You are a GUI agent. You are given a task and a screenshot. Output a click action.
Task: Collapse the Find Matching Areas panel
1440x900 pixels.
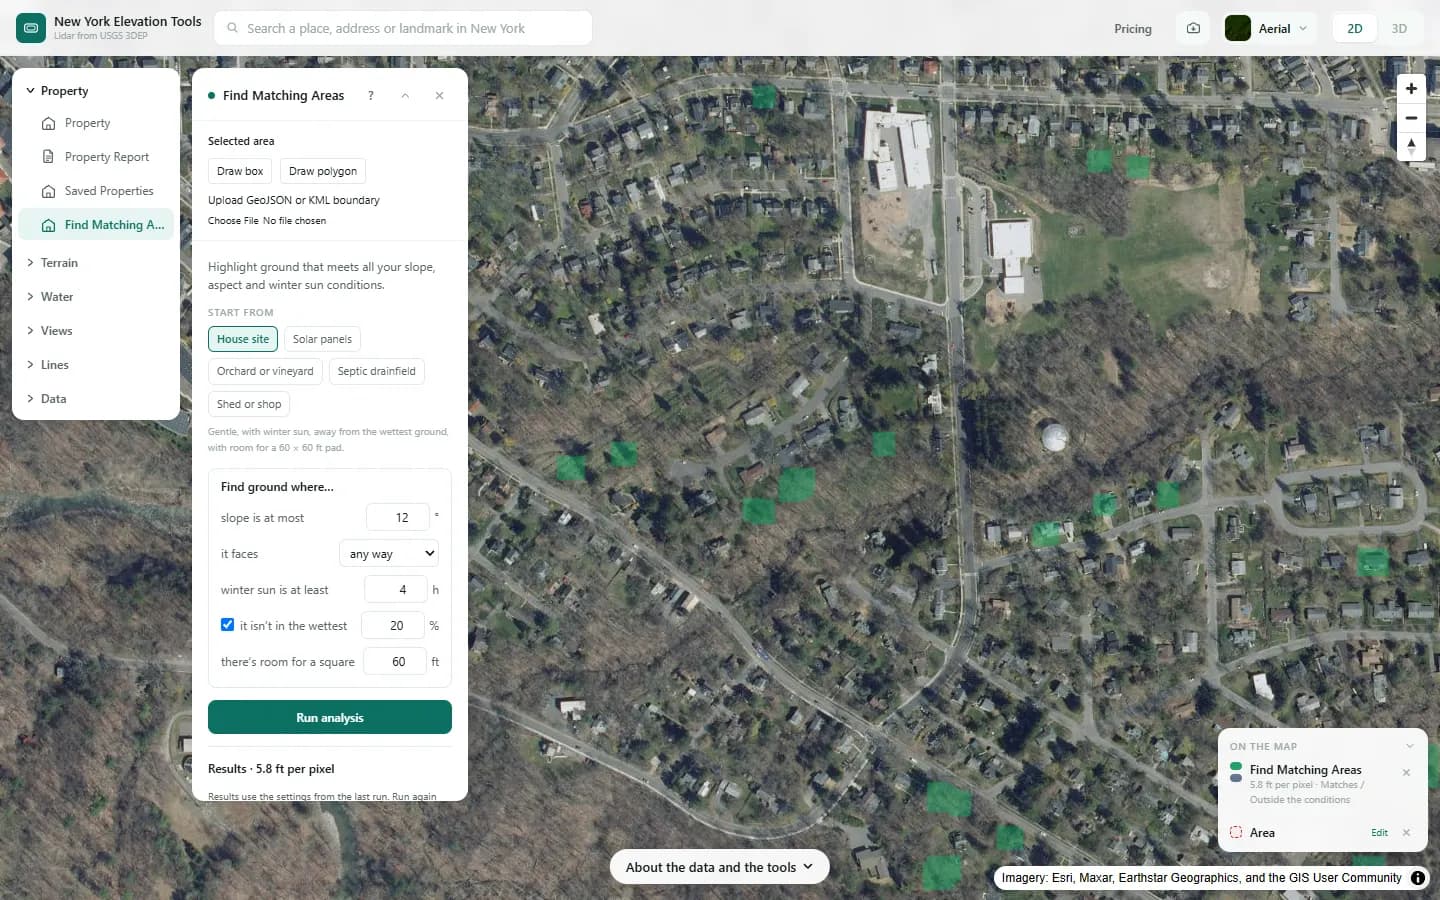click(x=405, y=96)
